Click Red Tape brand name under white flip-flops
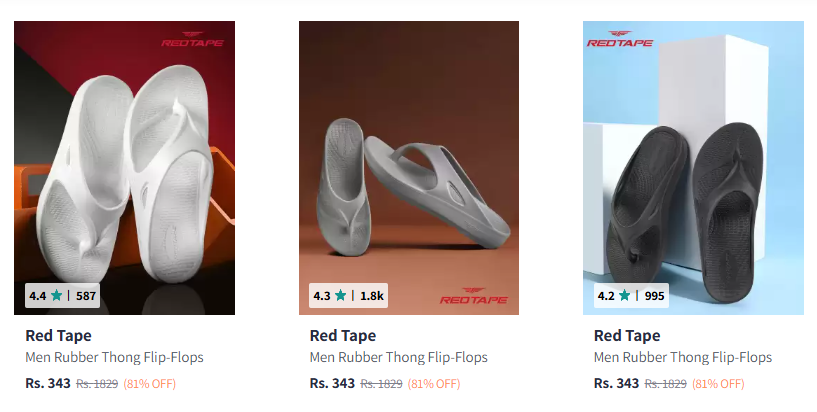Viewport: 817px width, 412px height. [x=58, y=335]
